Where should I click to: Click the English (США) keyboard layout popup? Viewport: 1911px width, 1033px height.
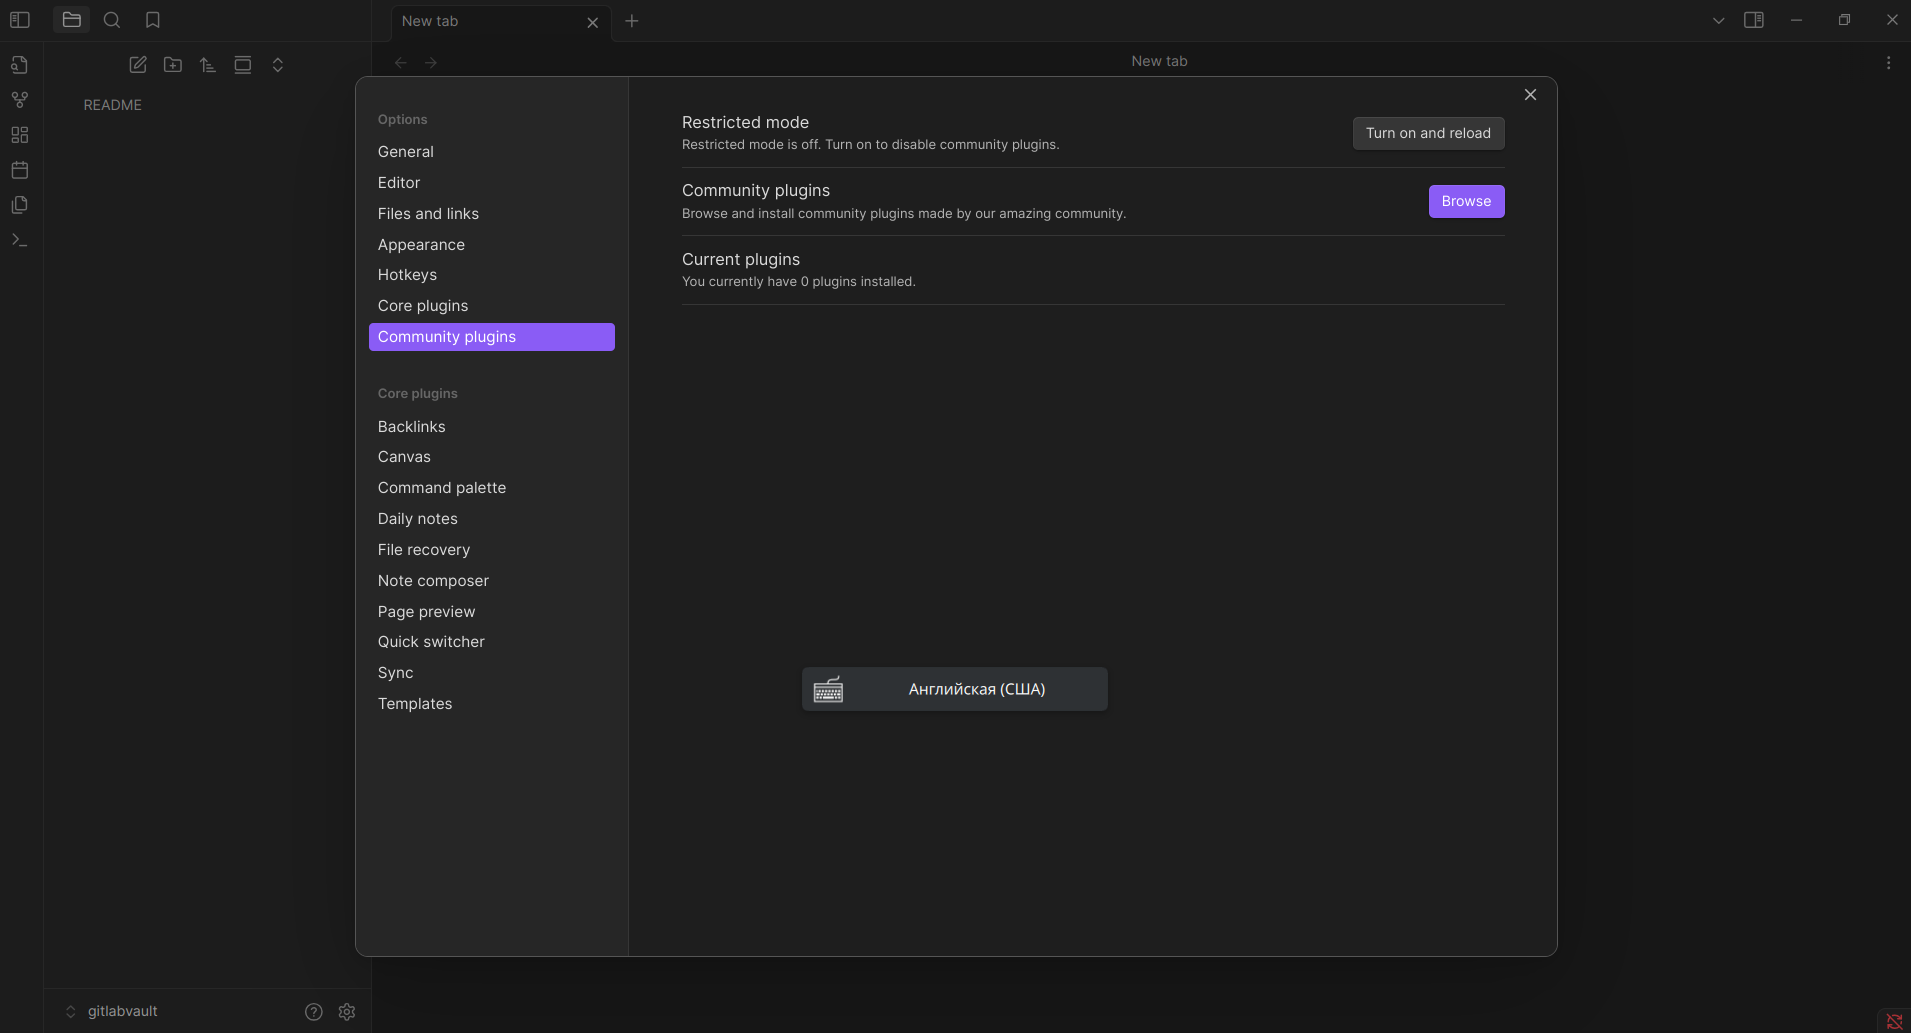tap(955, 689)
